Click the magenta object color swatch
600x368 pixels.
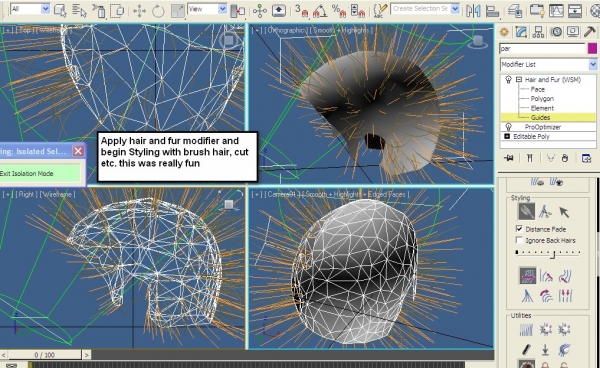click(x=592, y=49)
